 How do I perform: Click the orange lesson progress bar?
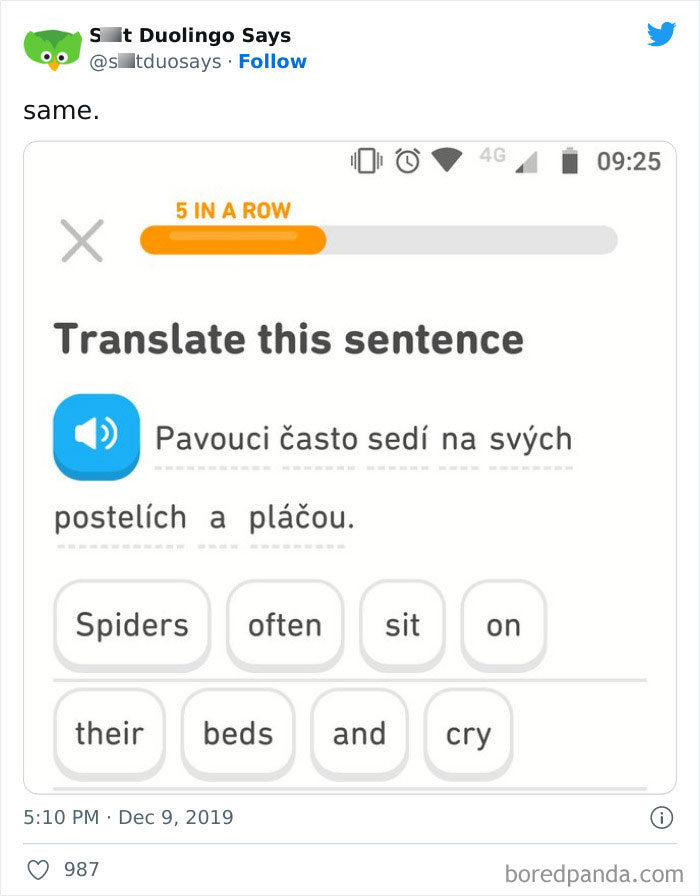coord(232,240)
